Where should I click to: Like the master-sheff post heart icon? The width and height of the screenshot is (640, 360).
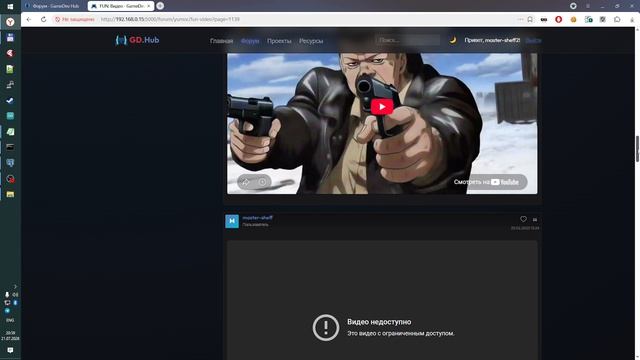click(523, 219)
